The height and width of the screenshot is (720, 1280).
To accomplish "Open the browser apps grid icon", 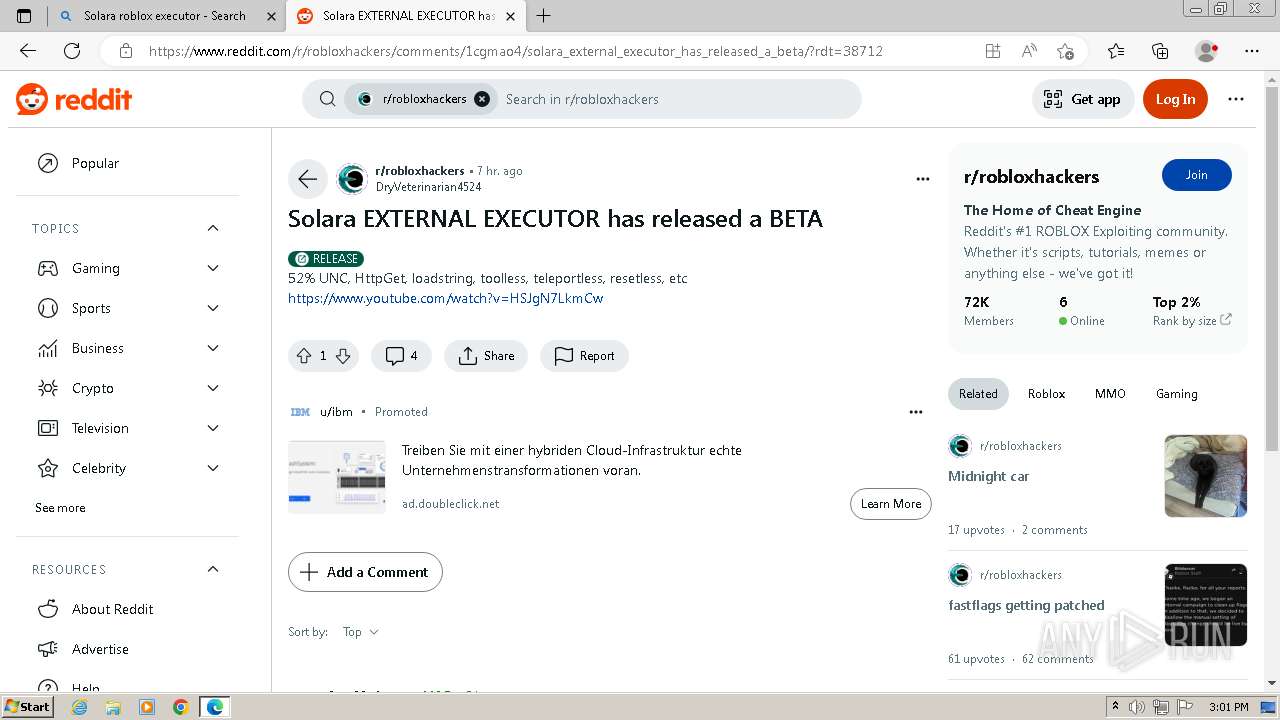I will pos(992,51).
